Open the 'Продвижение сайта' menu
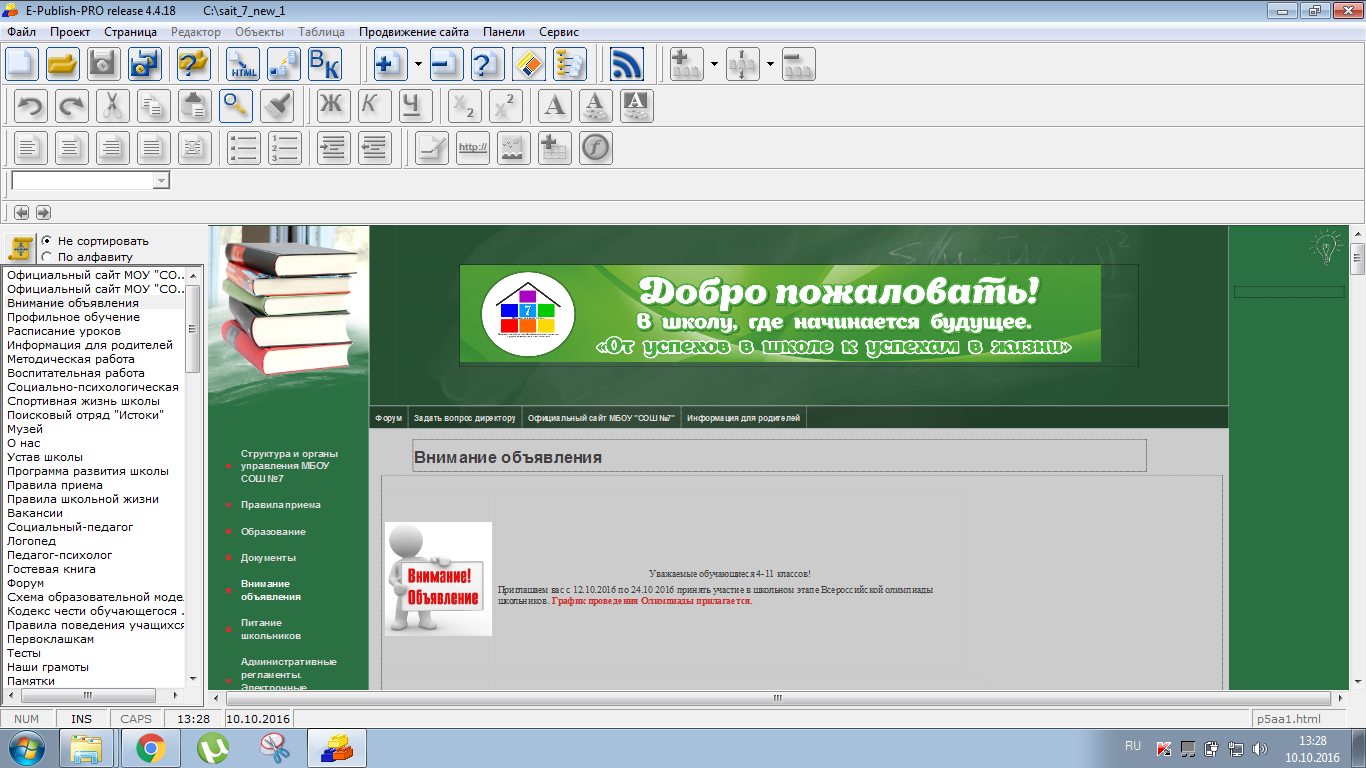Screen dimensions: 1366x768 point(414,32)
